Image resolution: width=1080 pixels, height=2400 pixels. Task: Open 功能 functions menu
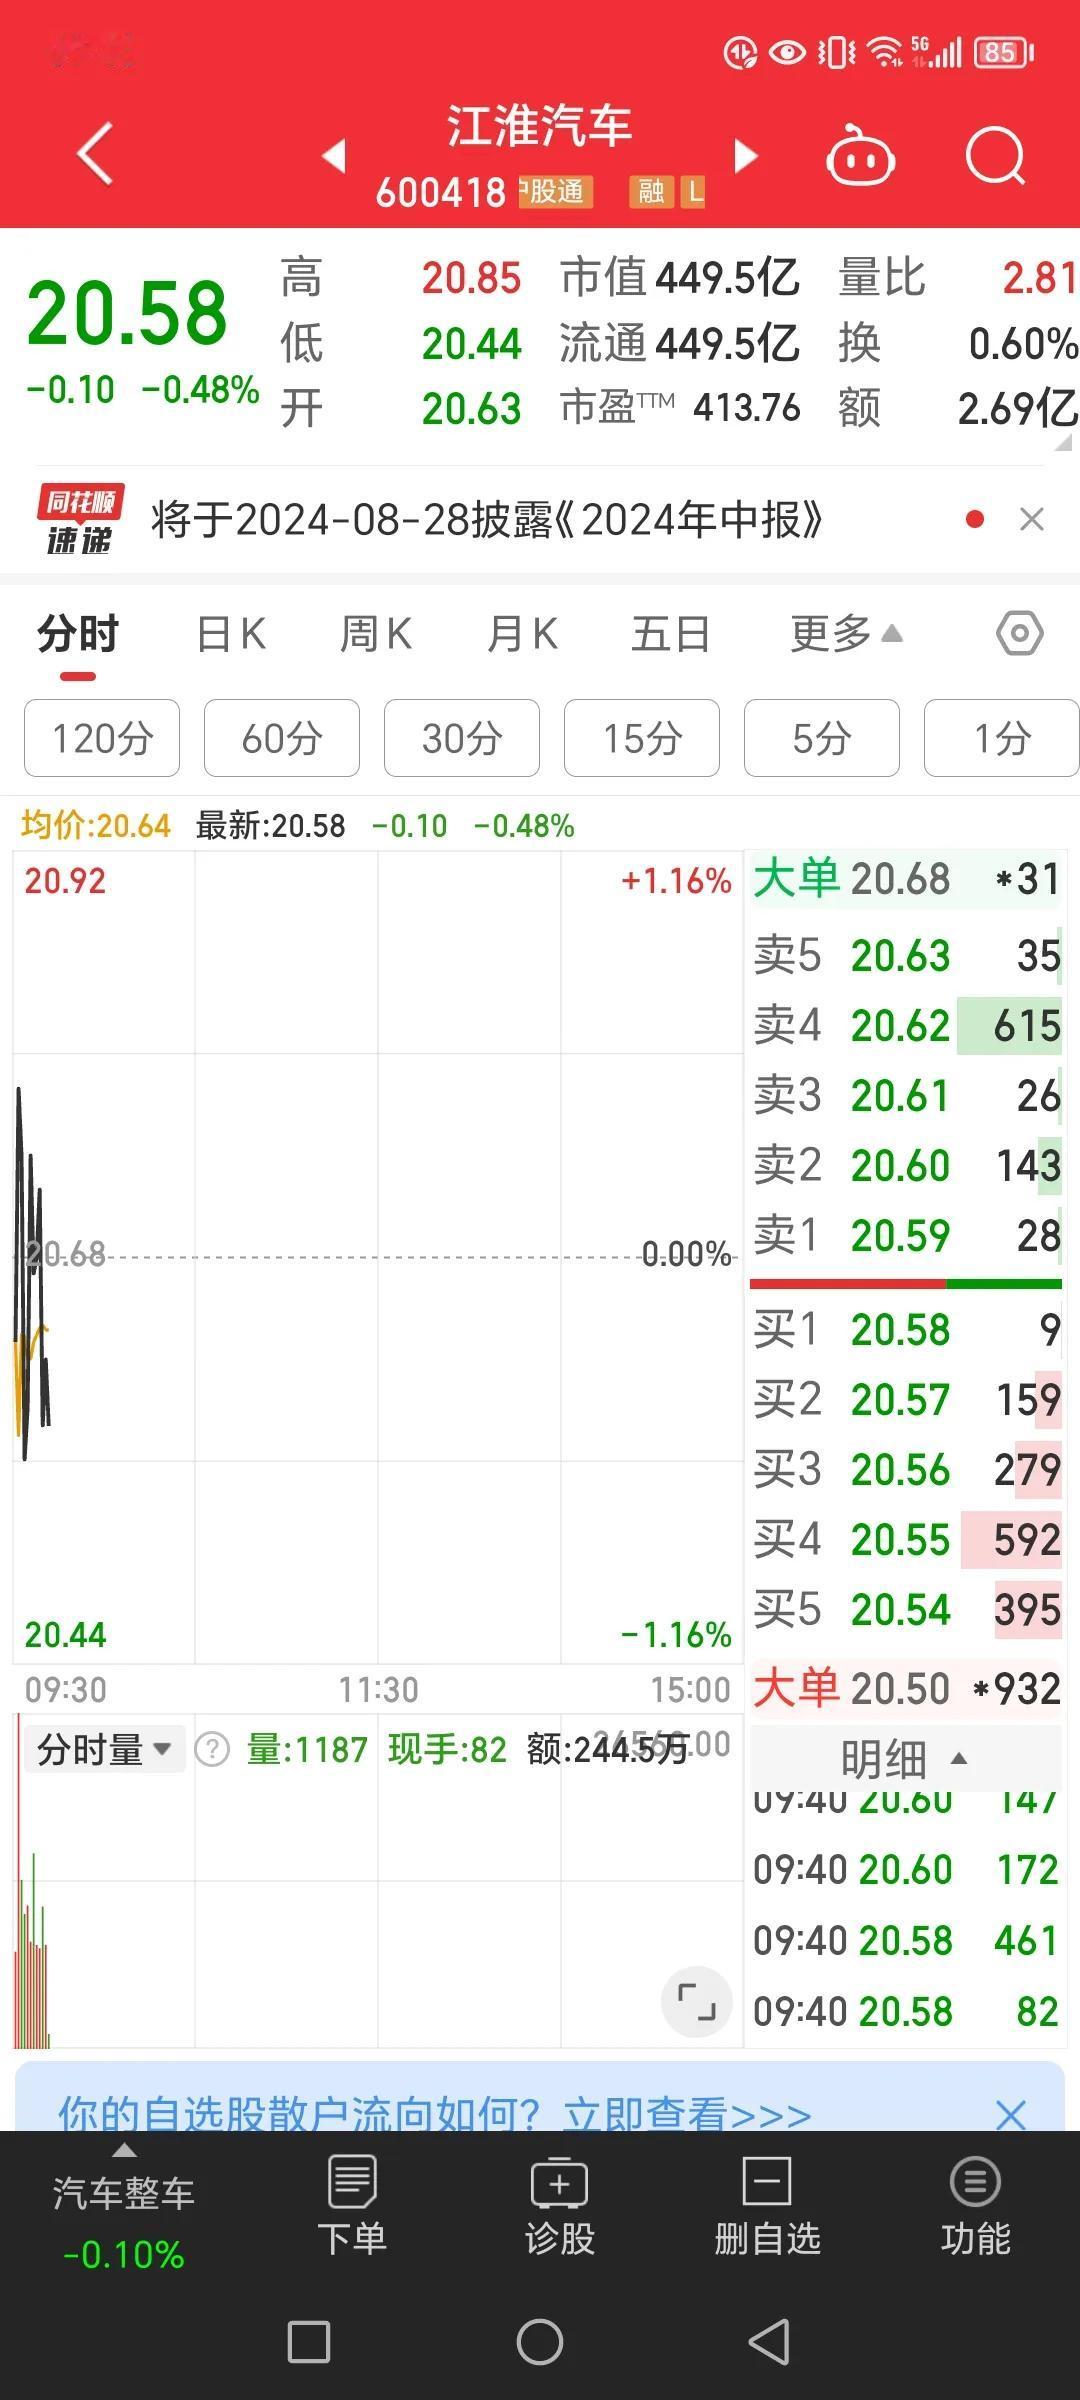[975, 2206]
